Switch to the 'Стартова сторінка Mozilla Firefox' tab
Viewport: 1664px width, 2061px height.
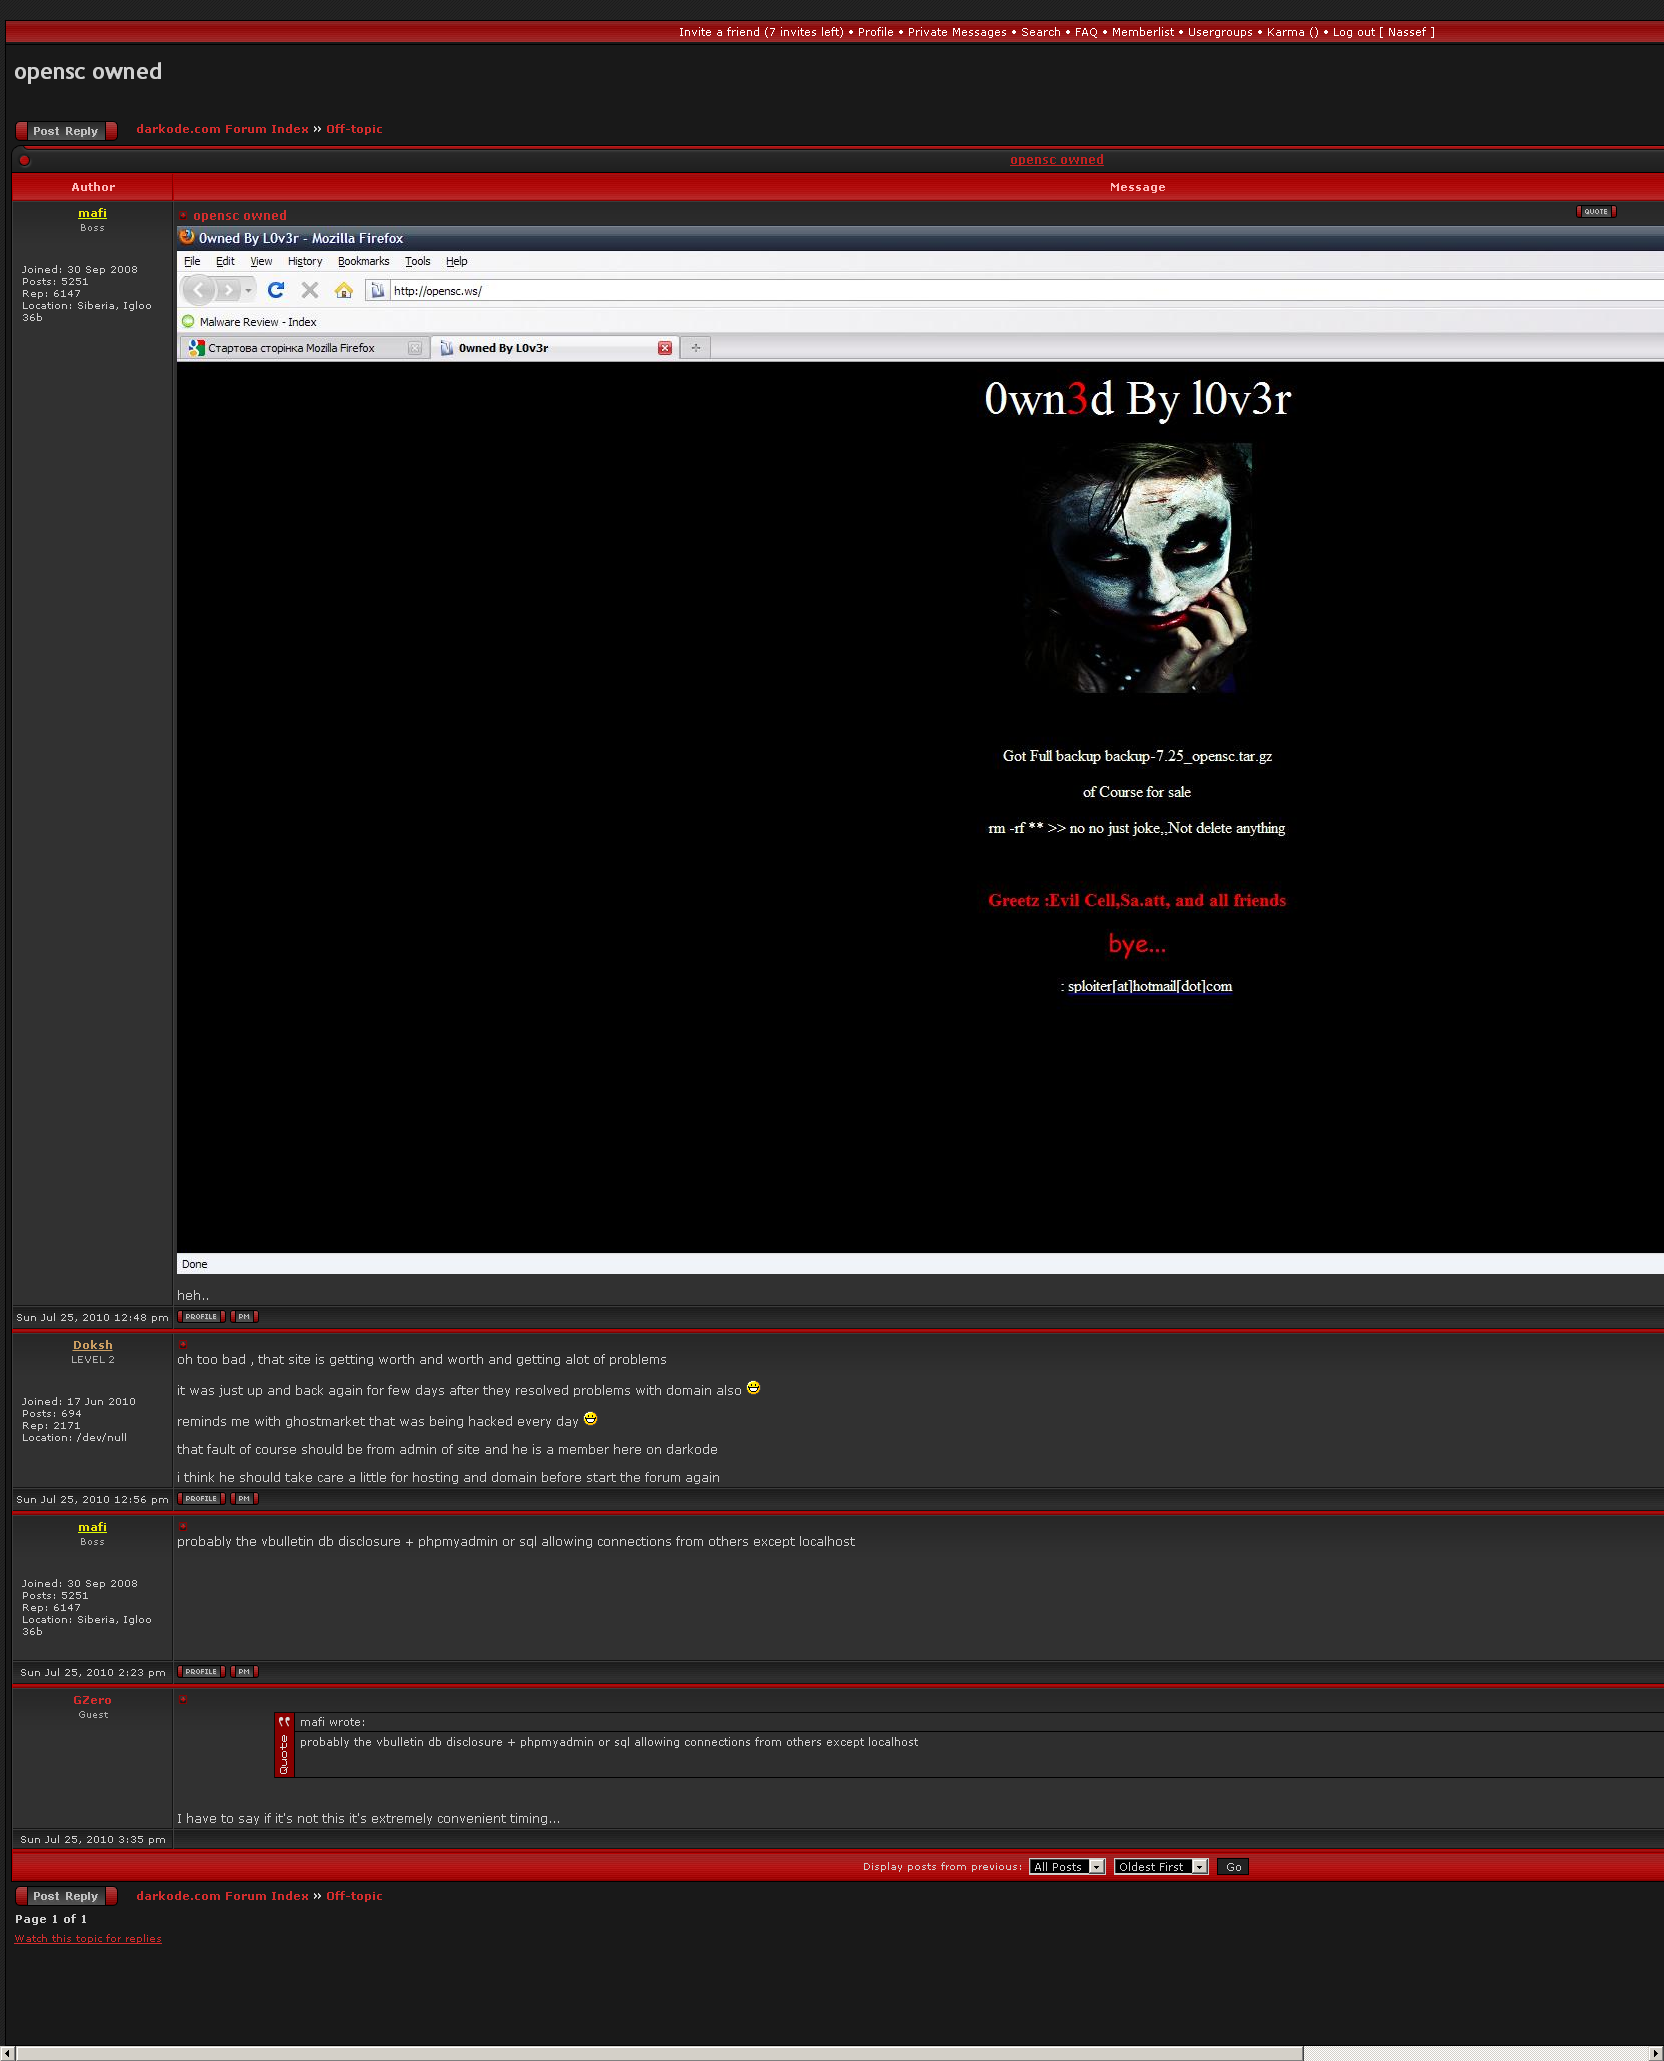(x=291, y=348)
